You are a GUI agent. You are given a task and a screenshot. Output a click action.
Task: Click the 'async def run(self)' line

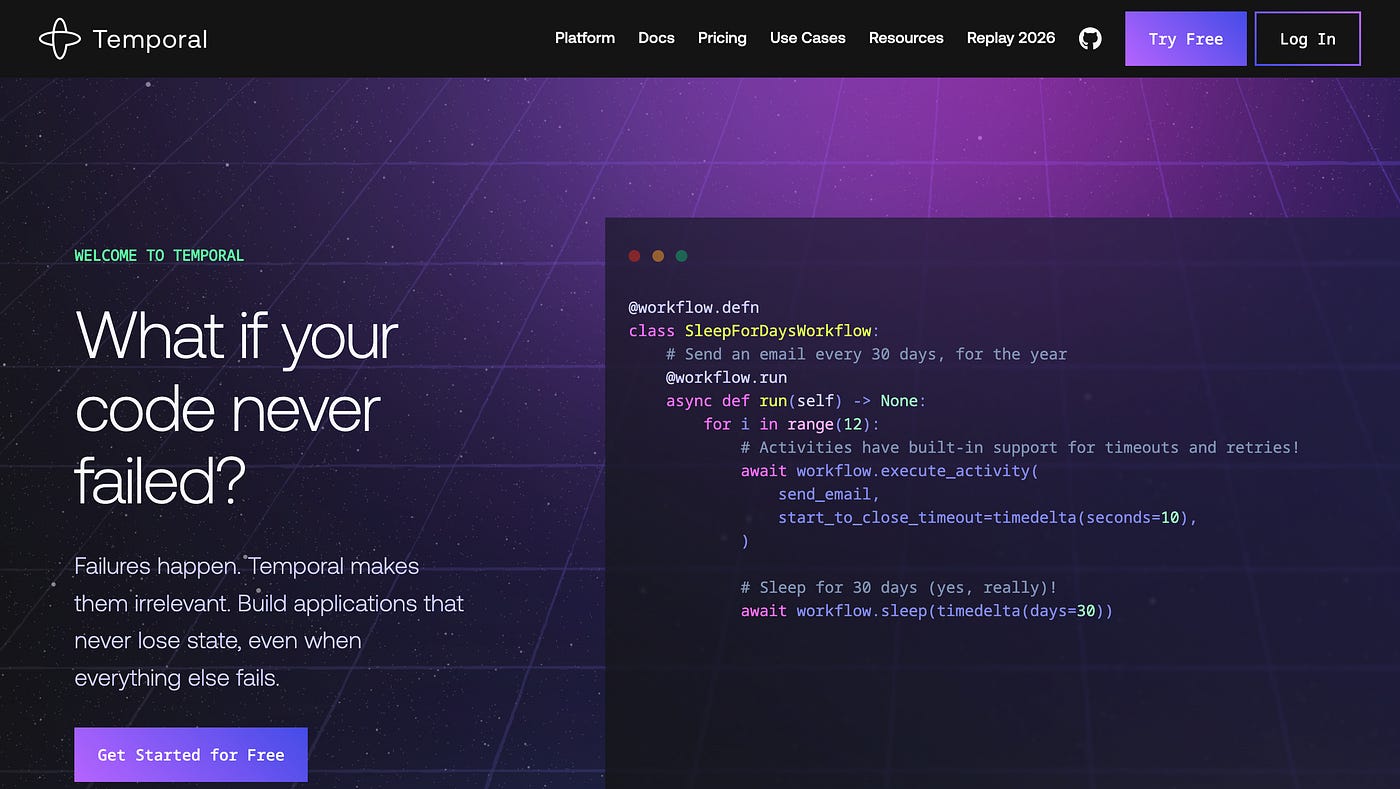pyautogui.click(x=797, y=401)
